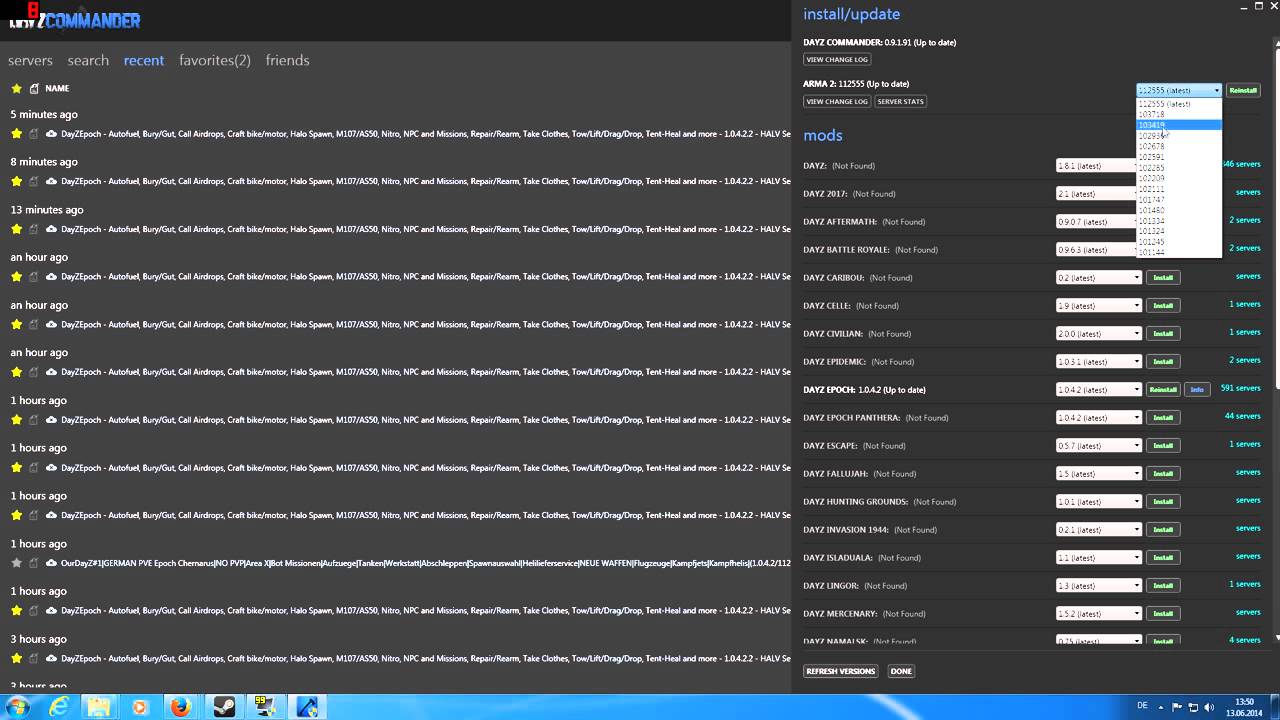Open the DAYZ EPOCH version dropdown

coord(1099,389)
